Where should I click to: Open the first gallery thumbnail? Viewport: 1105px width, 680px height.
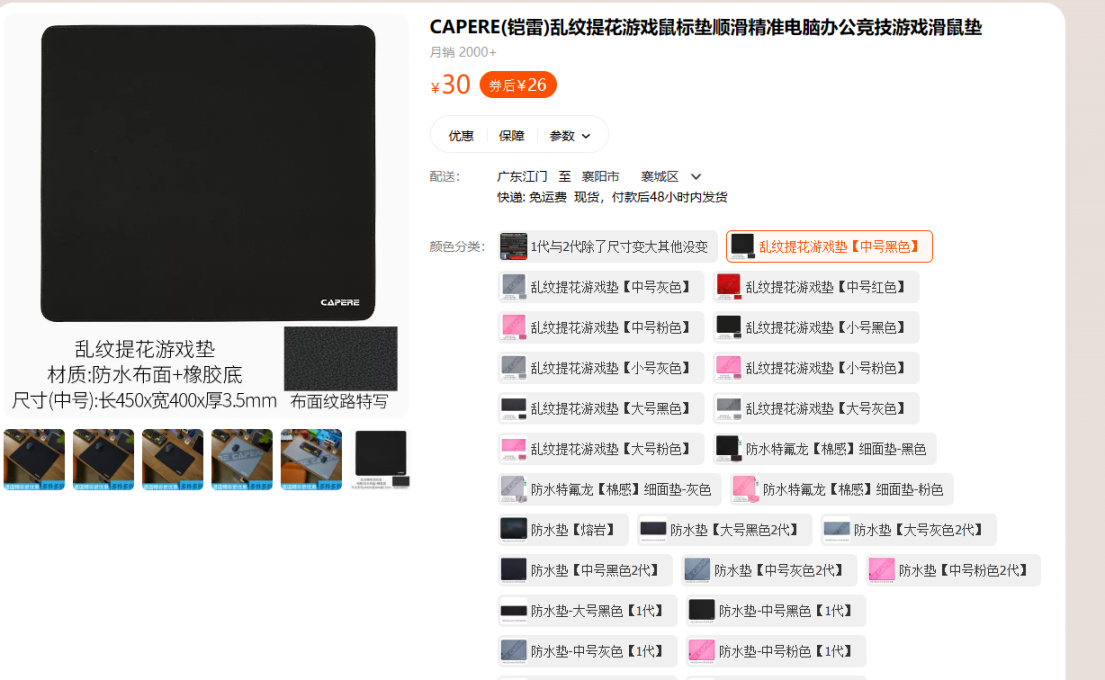click(34, 459)
